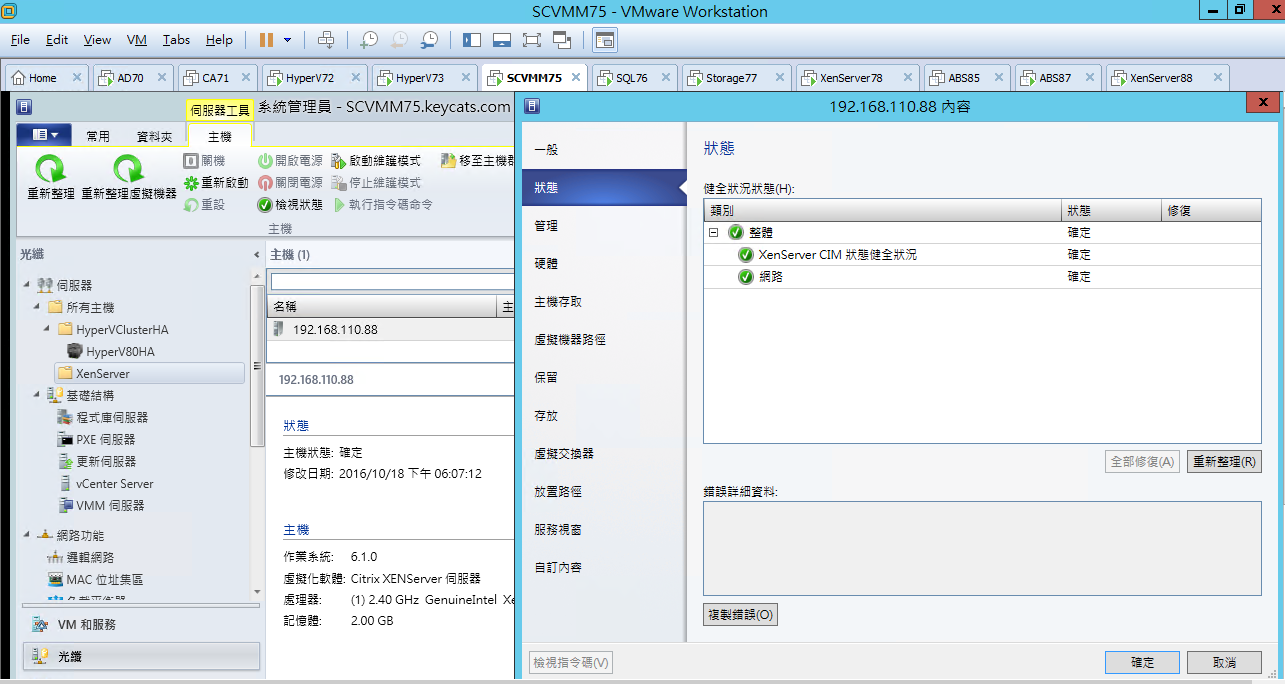Toggle thumbnail bar view icon

502,40
